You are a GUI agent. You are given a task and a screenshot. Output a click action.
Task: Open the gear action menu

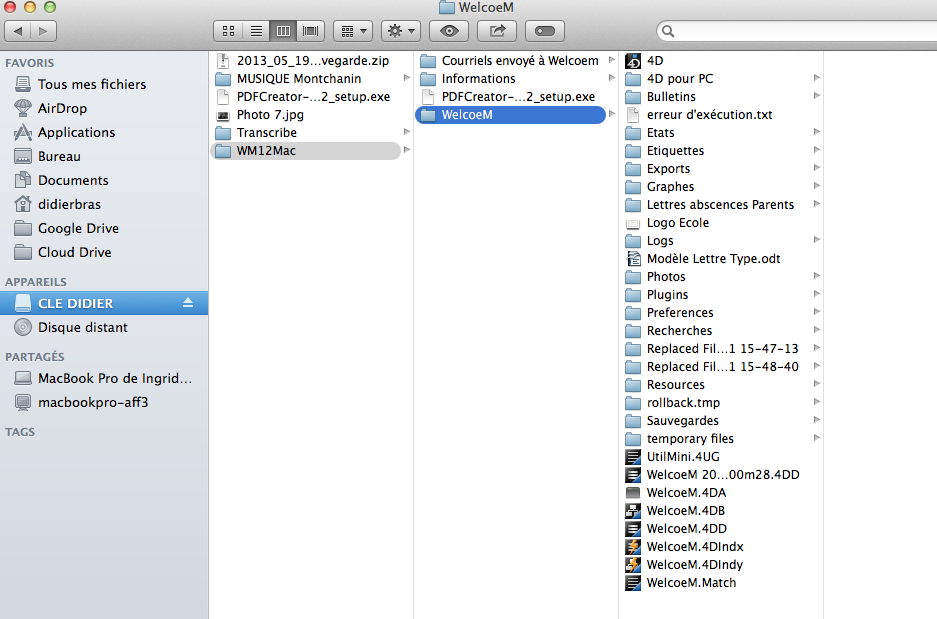401,31
